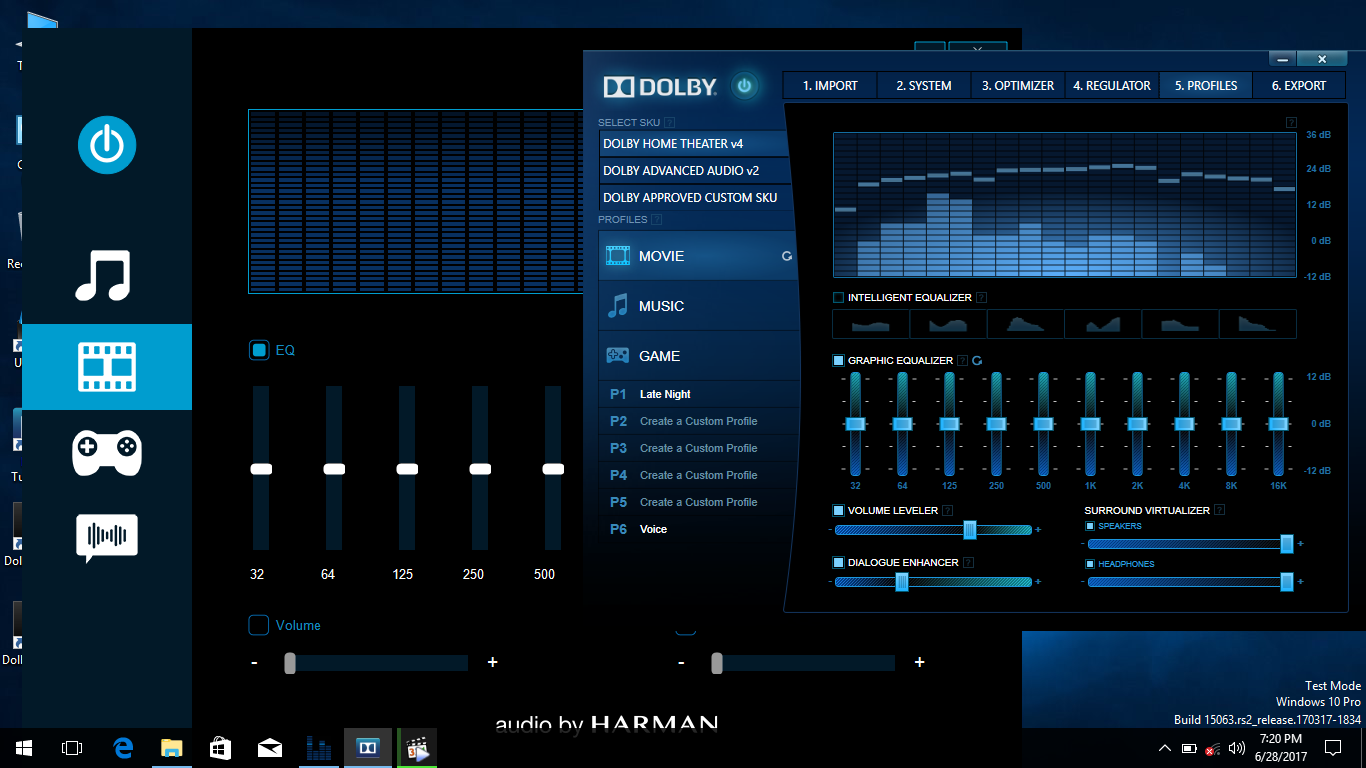The height and width of the screenshot is (768, 1366).
Task: Toggle the Dialogue Enhancer checkbox
Action: coord(838,562)
